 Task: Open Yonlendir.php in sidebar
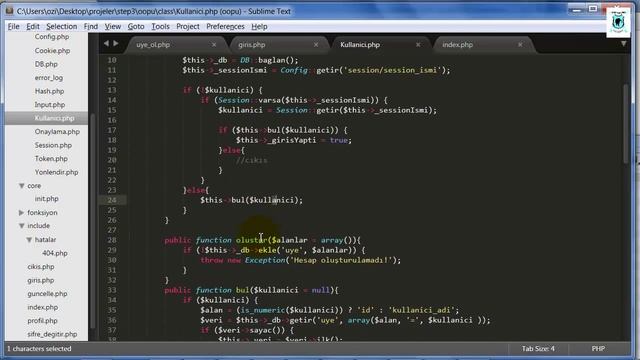(x=56, y=172)
